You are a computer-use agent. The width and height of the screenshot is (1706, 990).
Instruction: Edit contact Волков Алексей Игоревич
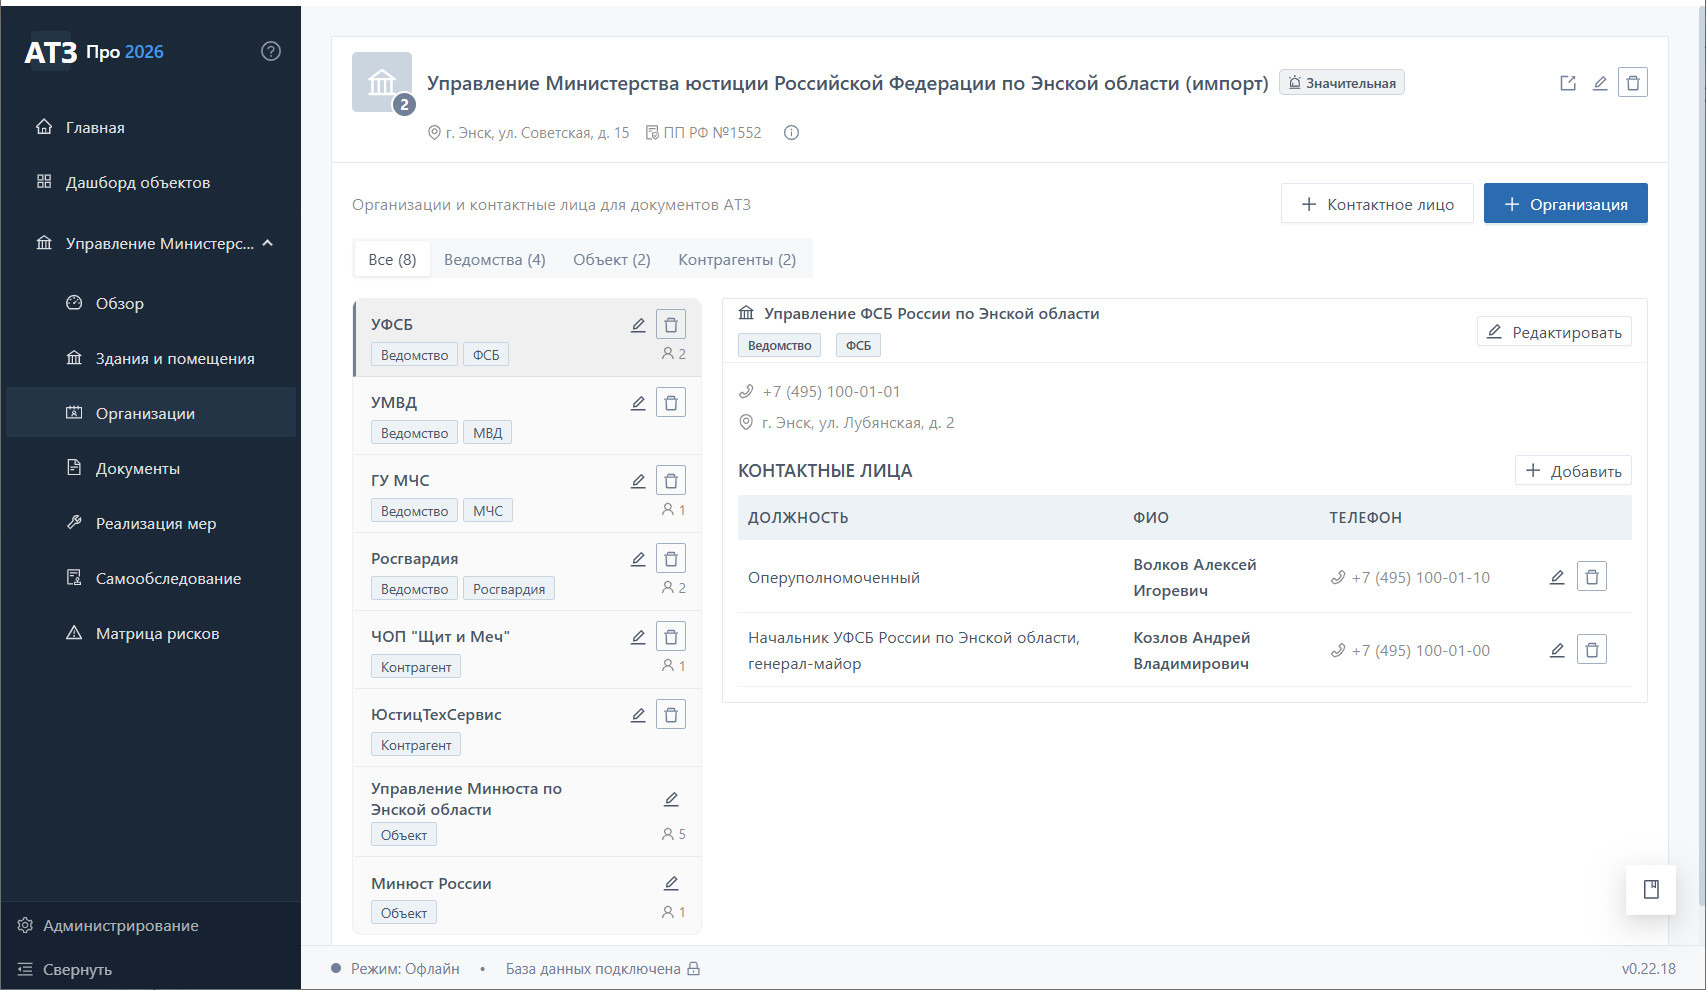pyautogui.click(x=1557, y=577)
